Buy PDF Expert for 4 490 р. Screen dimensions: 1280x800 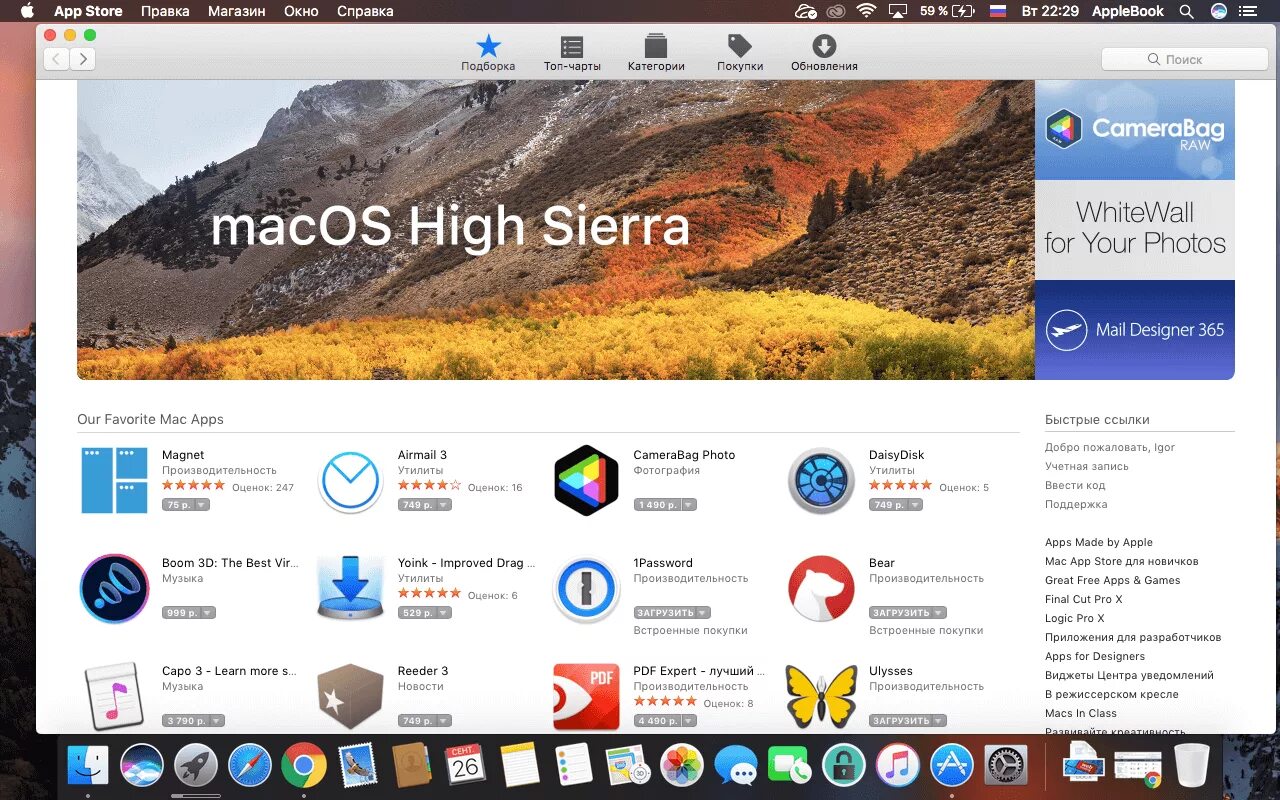(x=657, y=721)
